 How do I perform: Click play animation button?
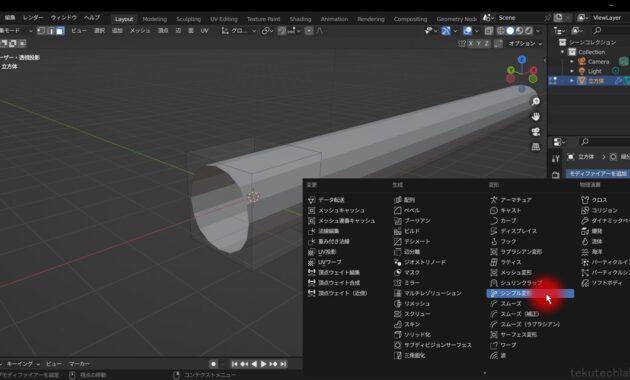click(263, 364)
